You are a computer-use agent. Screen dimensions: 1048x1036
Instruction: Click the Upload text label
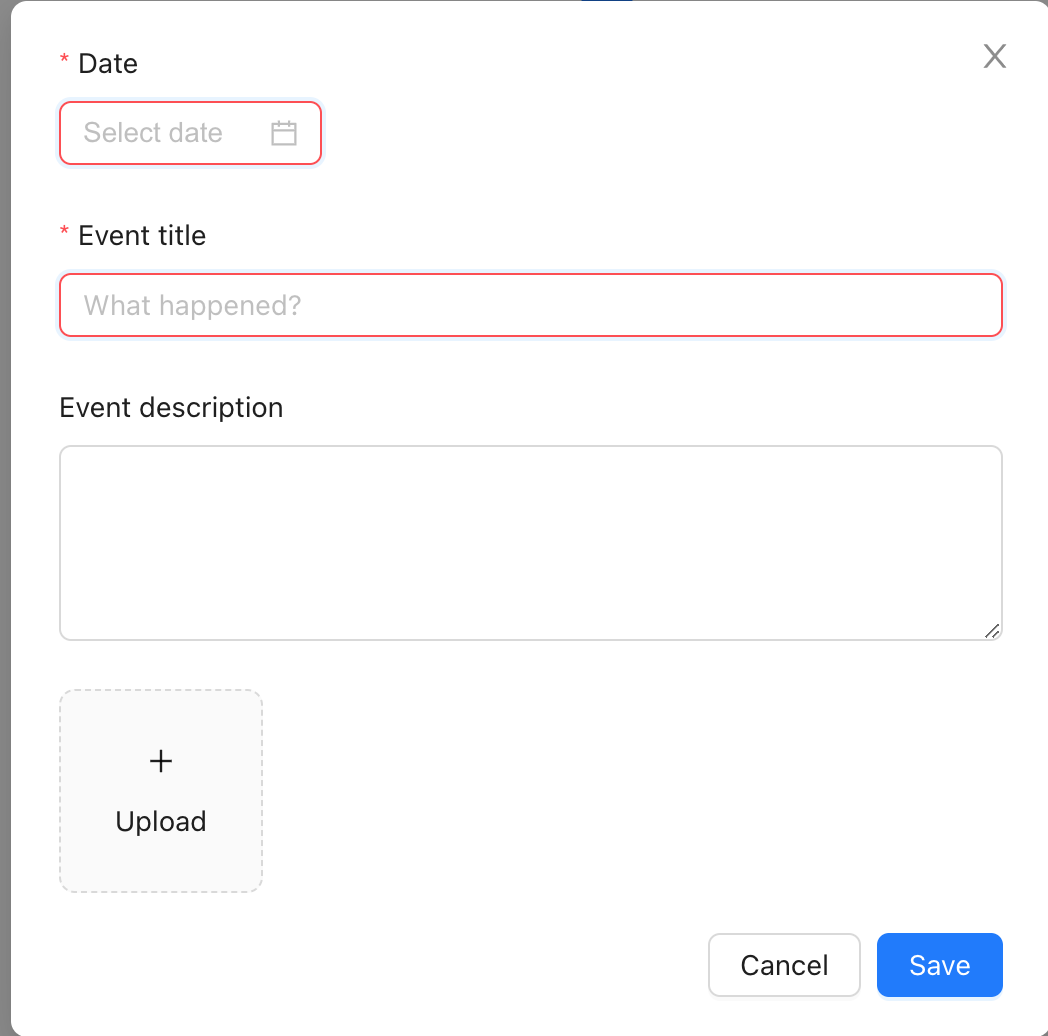tap(161, 822)
